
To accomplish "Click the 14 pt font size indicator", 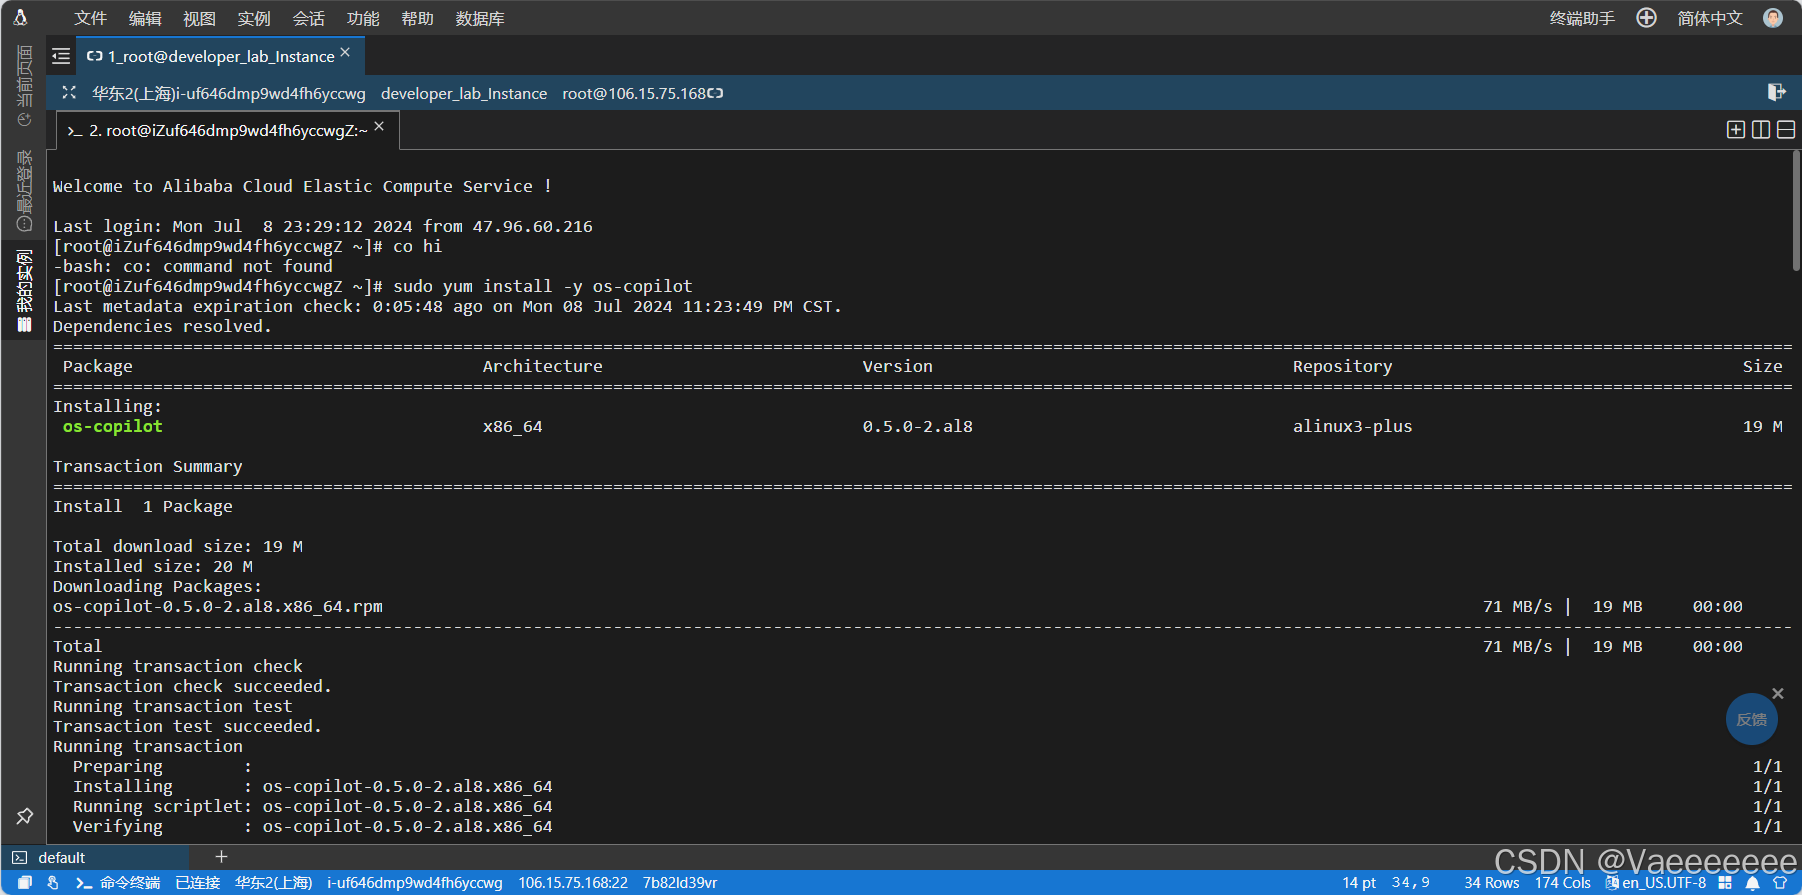I will tap(1359, 882).
